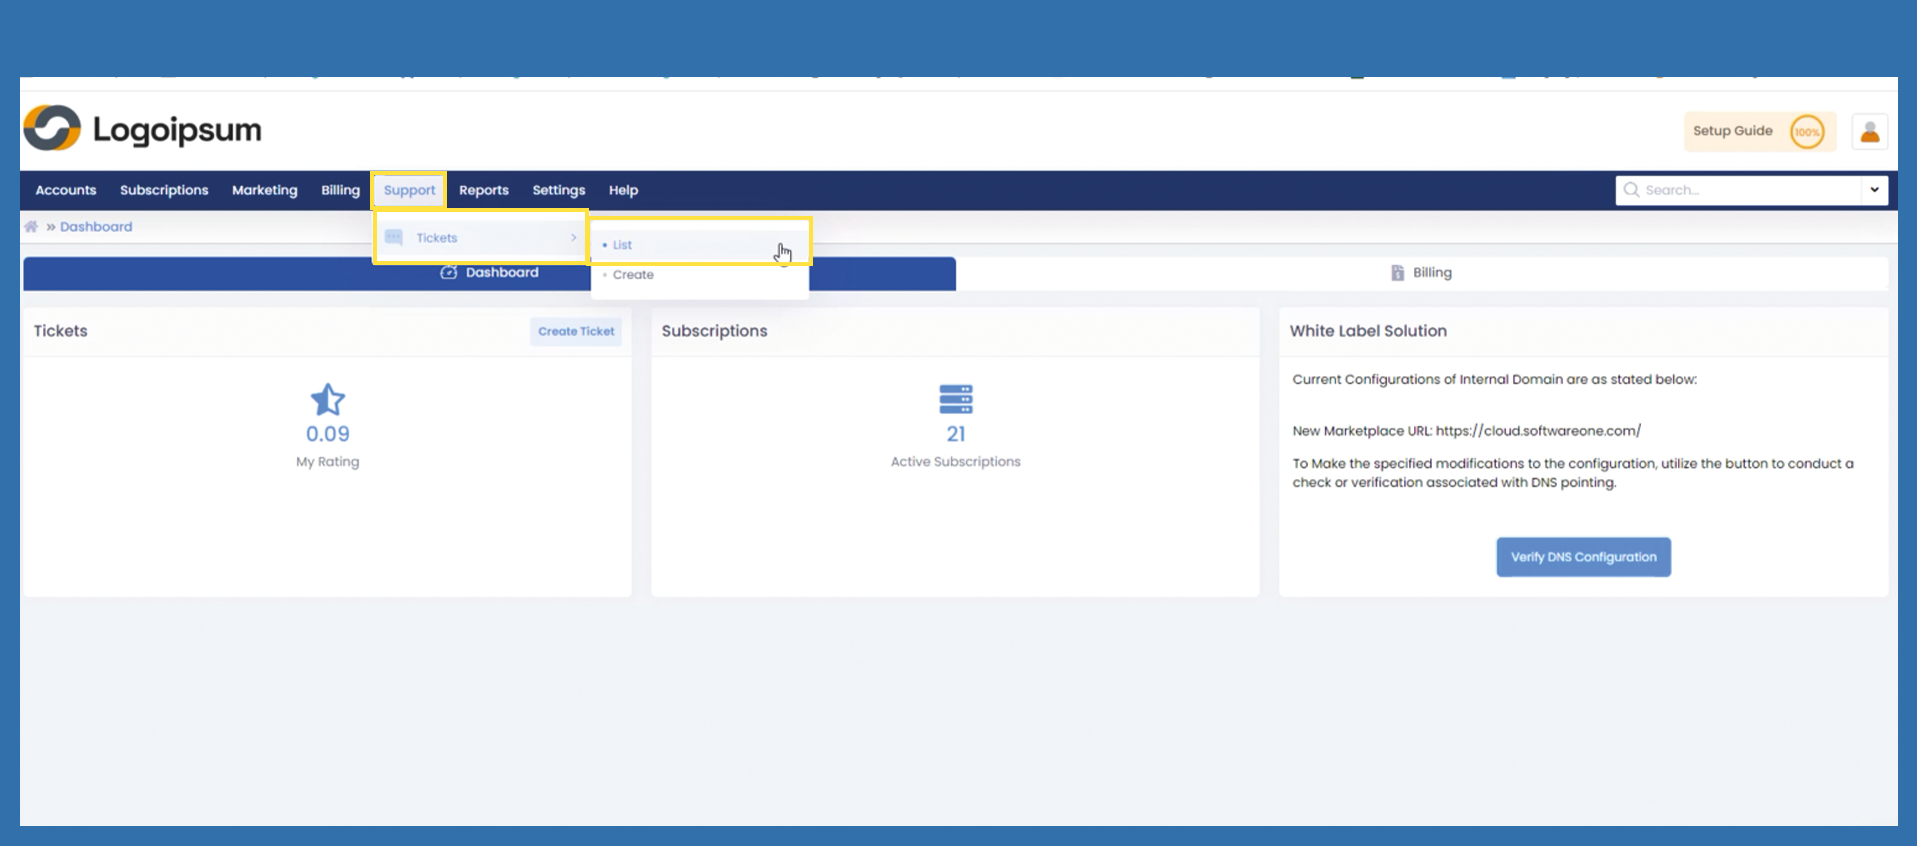Screen dimensions: 1917x846
Task: Open the Setup Guide button
Action: point(1732,131)
